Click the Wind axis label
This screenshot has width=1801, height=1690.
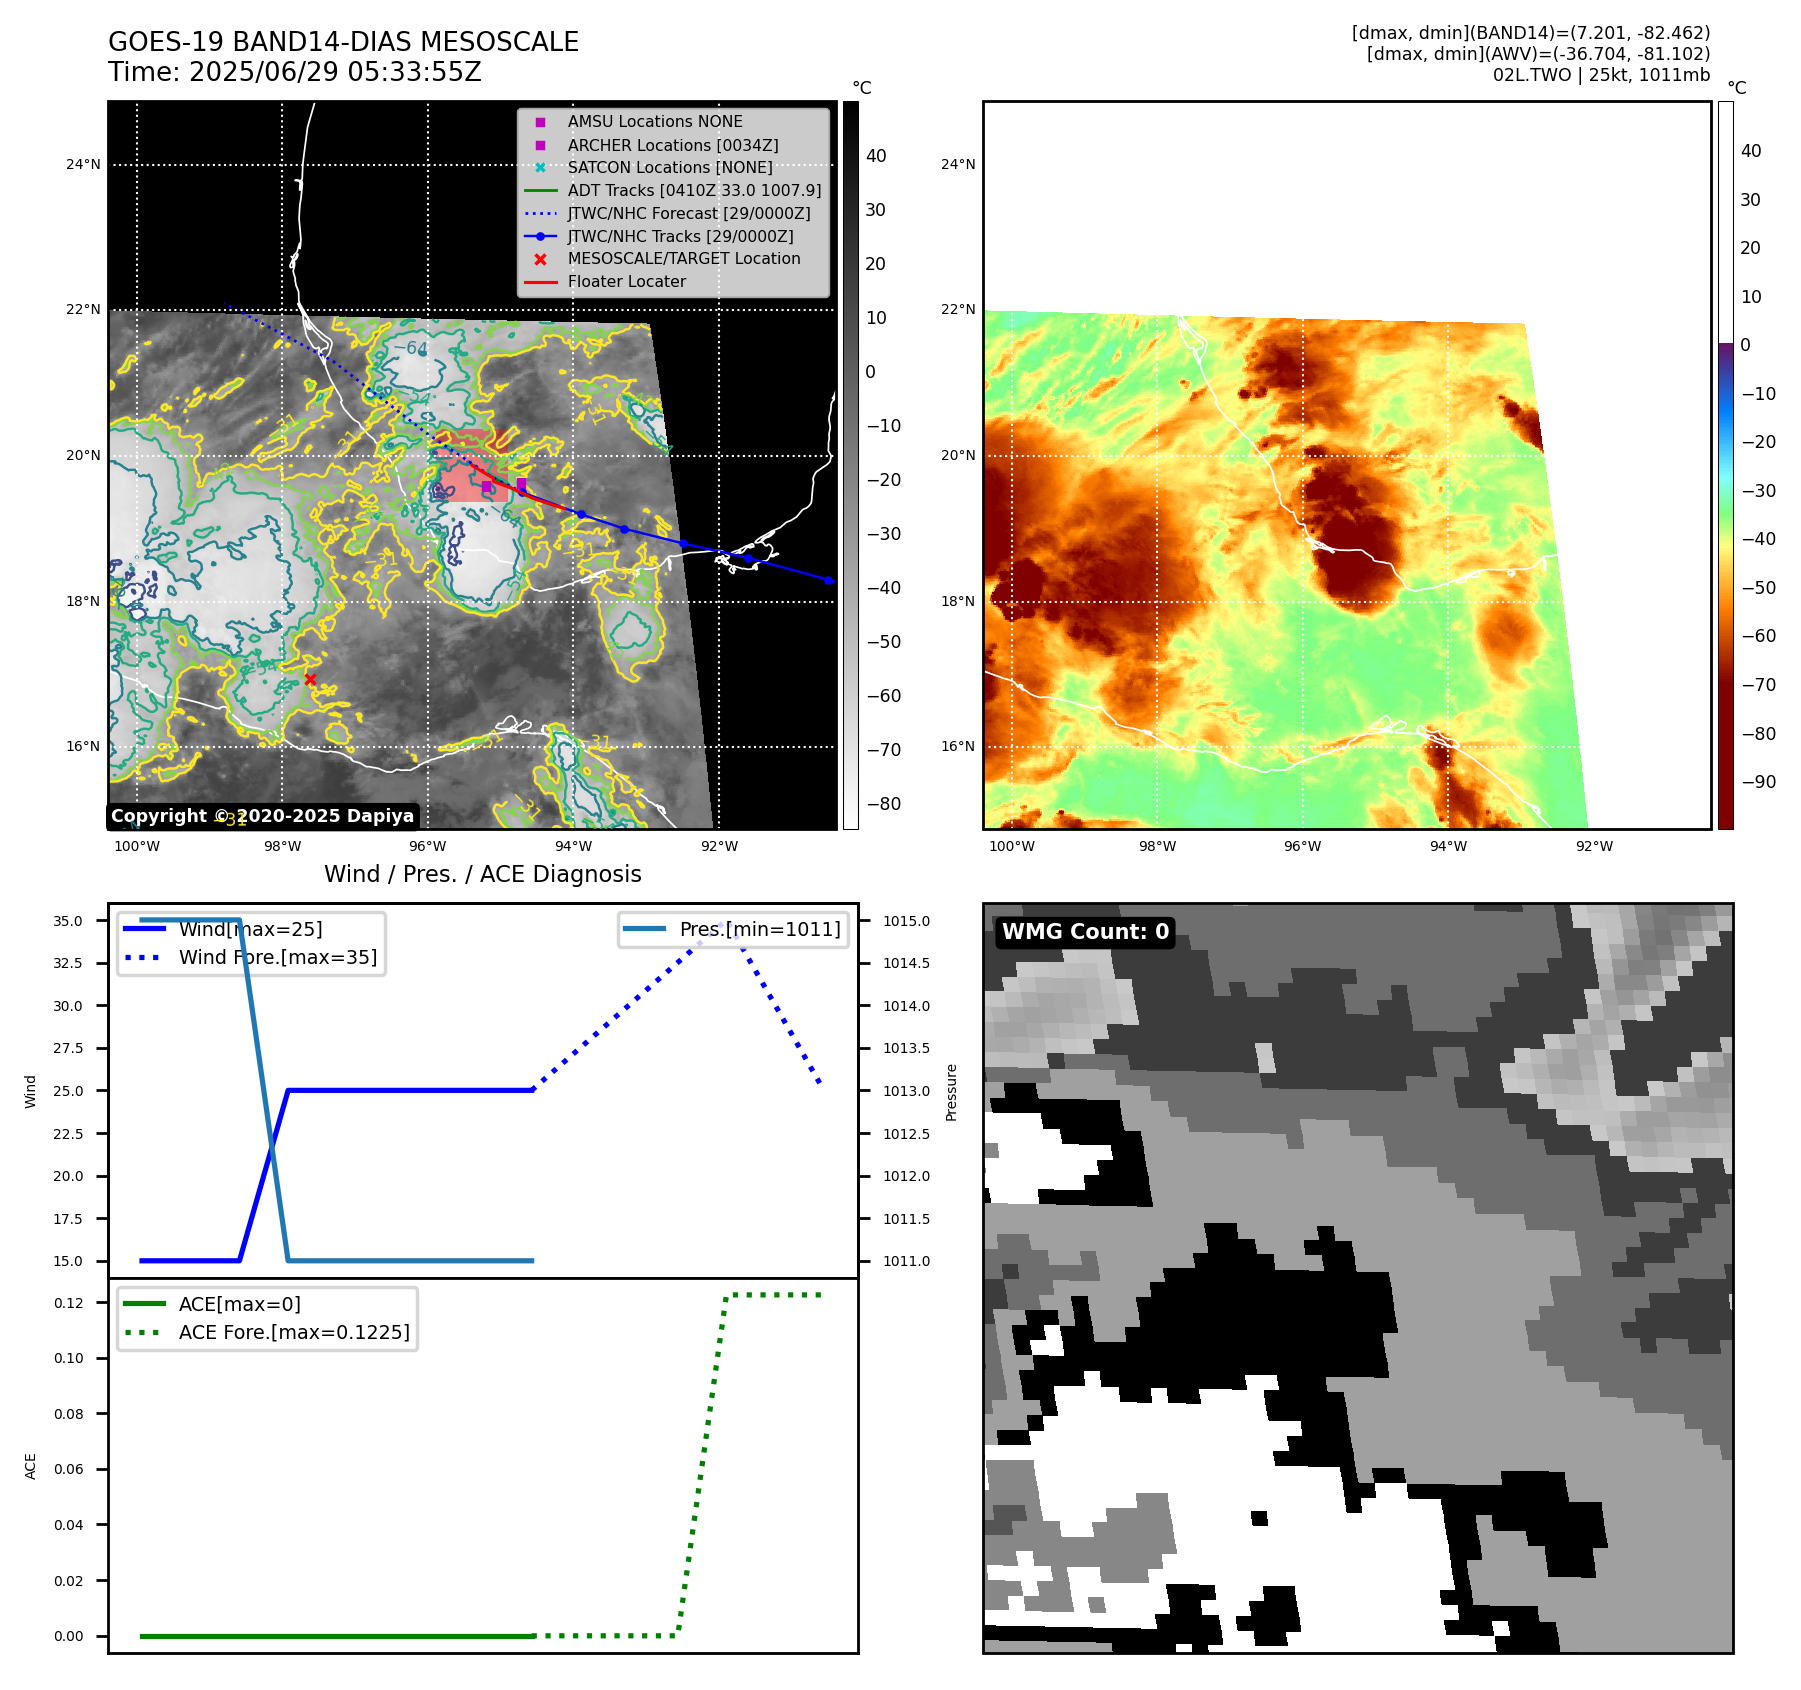tap(30, 1092)
